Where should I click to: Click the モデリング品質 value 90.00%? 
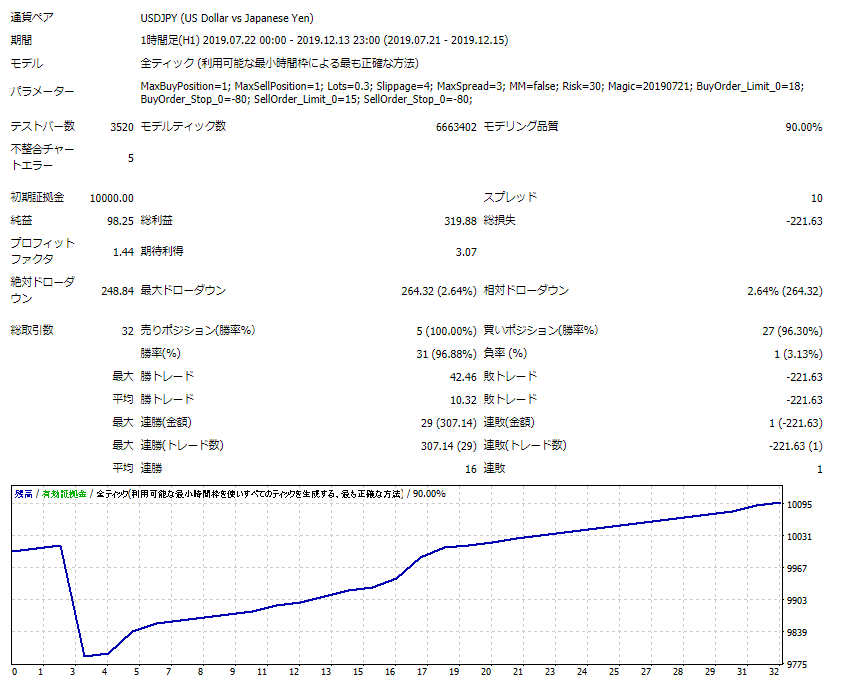tap(803, 127)
